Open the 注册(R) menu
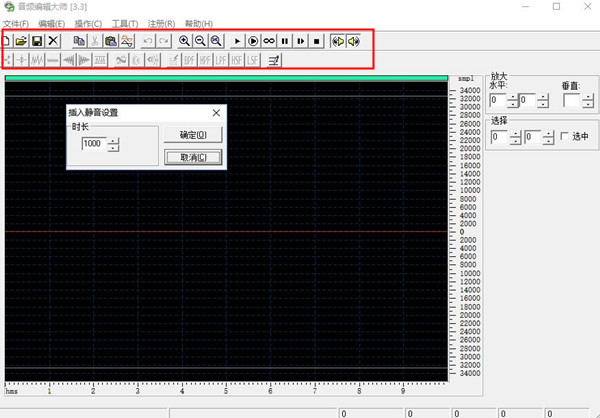 [x=161, y=24]
